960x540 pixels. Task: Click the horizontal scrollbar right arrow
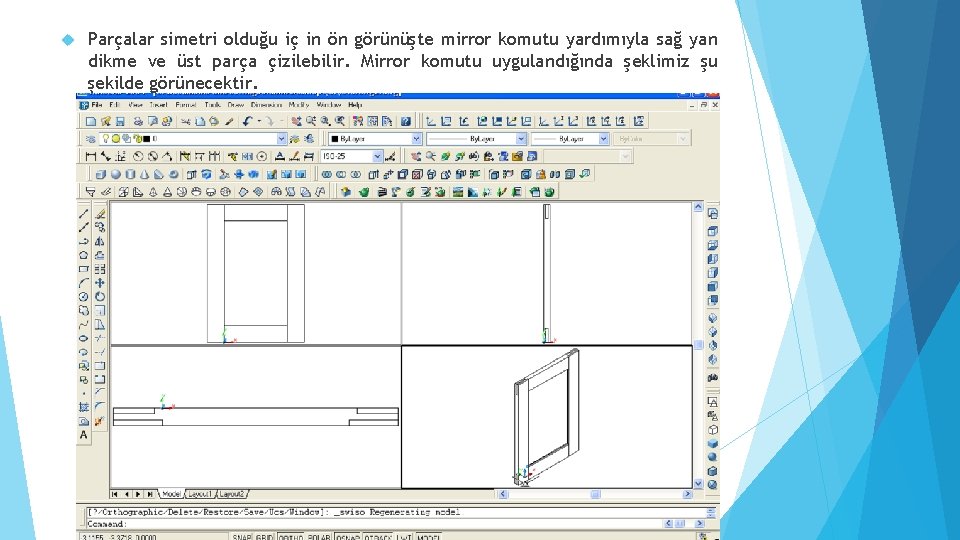(x=688, y=494)
